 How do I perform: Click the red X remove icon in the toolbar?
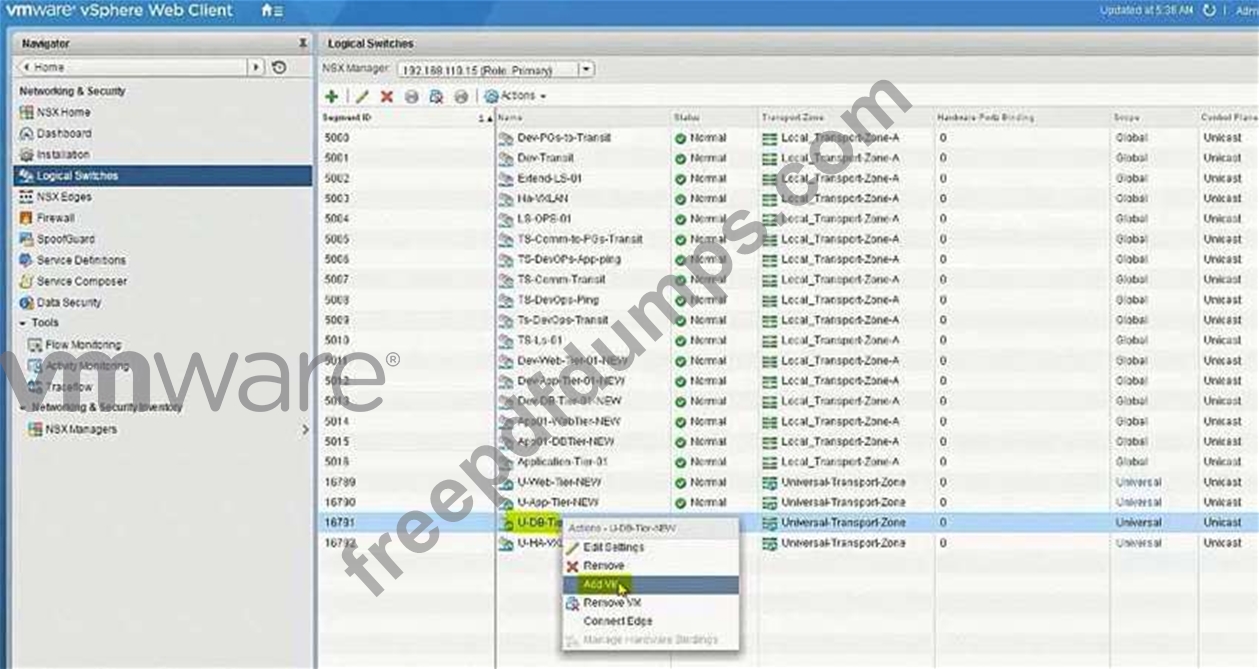click(x=386, y=96)
